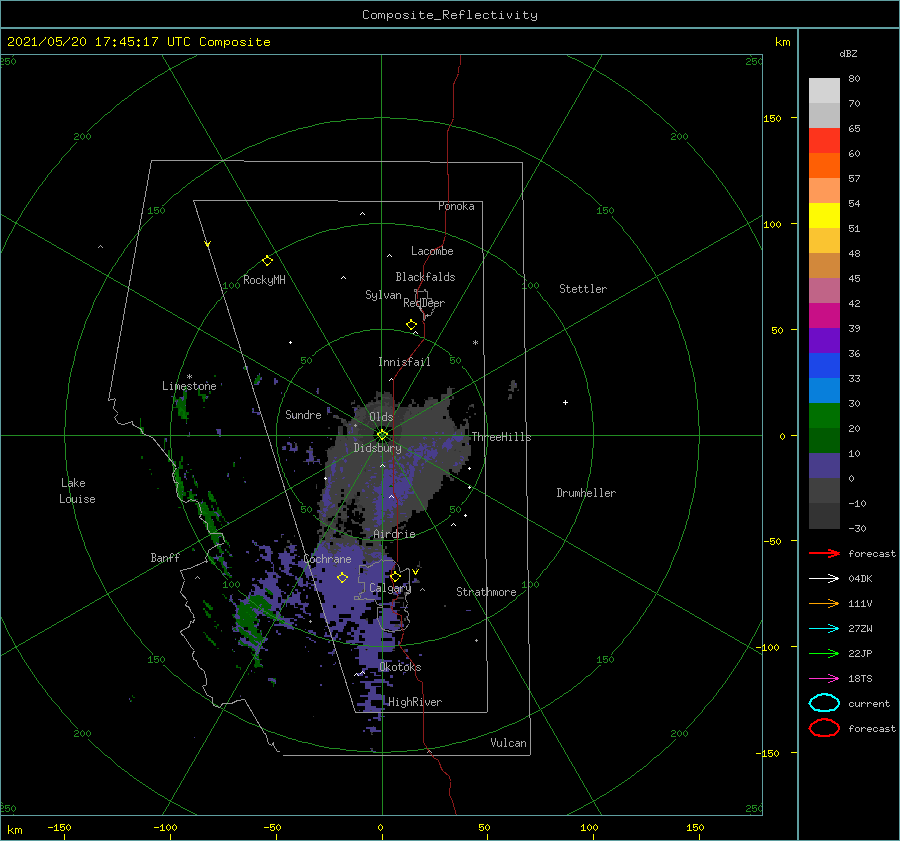
Task: Select the purple 10 dBZ color swatch
Action: (824, 465)
